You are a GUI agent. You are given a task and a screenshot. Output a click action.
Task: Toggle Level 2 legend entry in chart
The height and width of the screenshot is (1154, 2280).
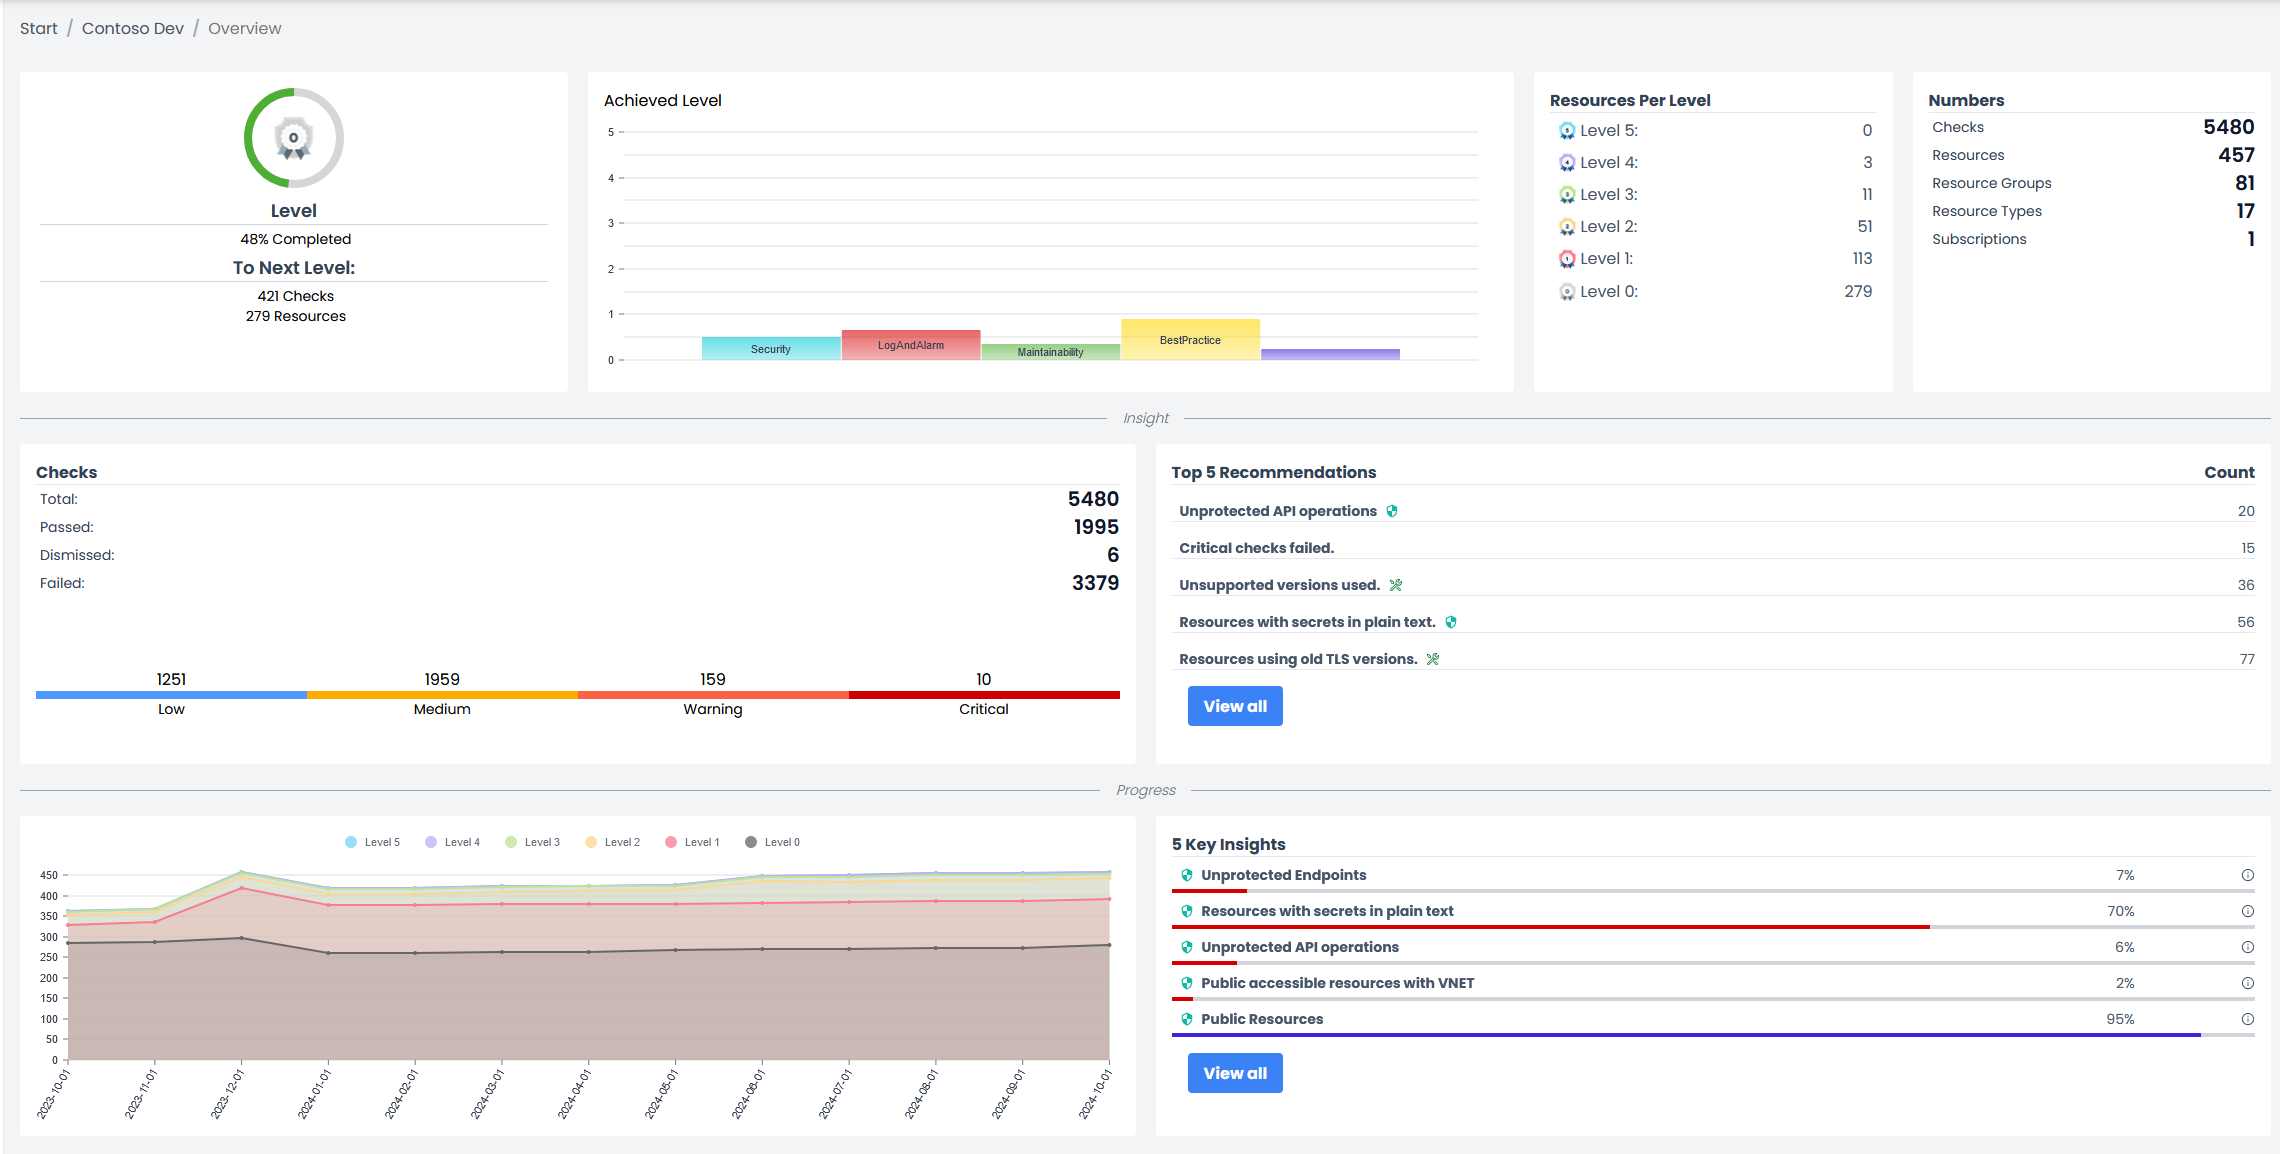pyautogui.click(x=612, y=842)
